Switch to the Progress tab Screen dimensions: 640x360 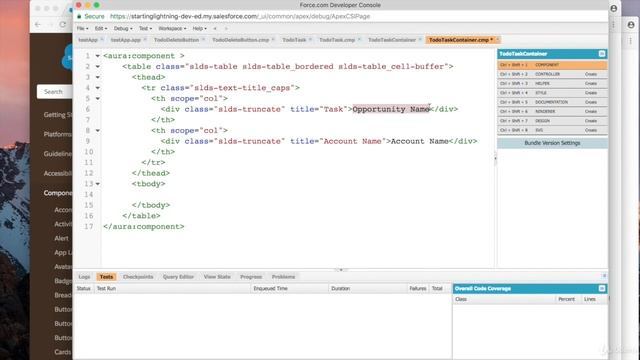tap(251, 277)
